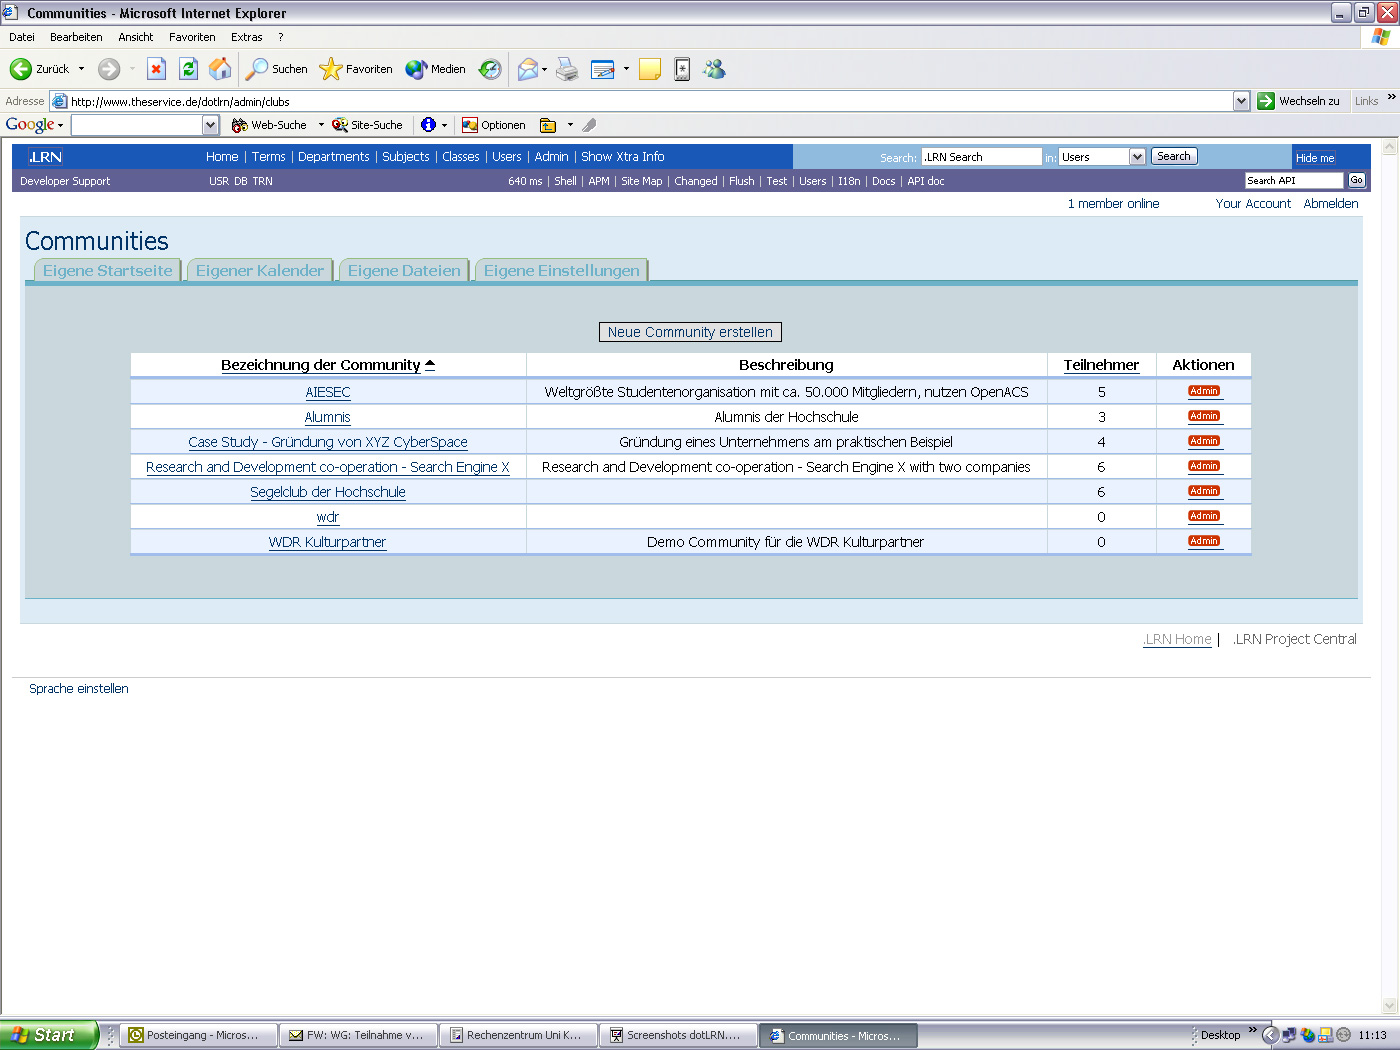The height and width of the screenshot is (1050, 1400).
Task: Open mail via the envelope icon
Action: [527, 69]
